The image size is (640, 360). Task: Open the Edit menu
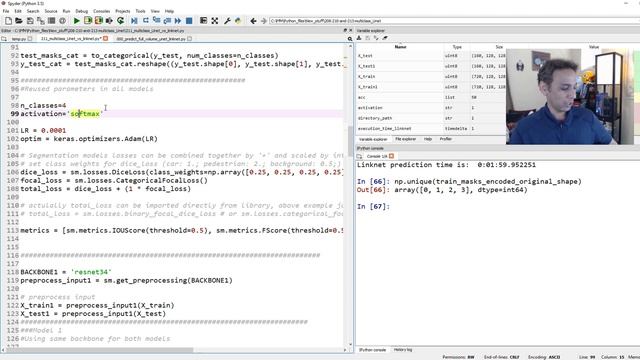18,11
